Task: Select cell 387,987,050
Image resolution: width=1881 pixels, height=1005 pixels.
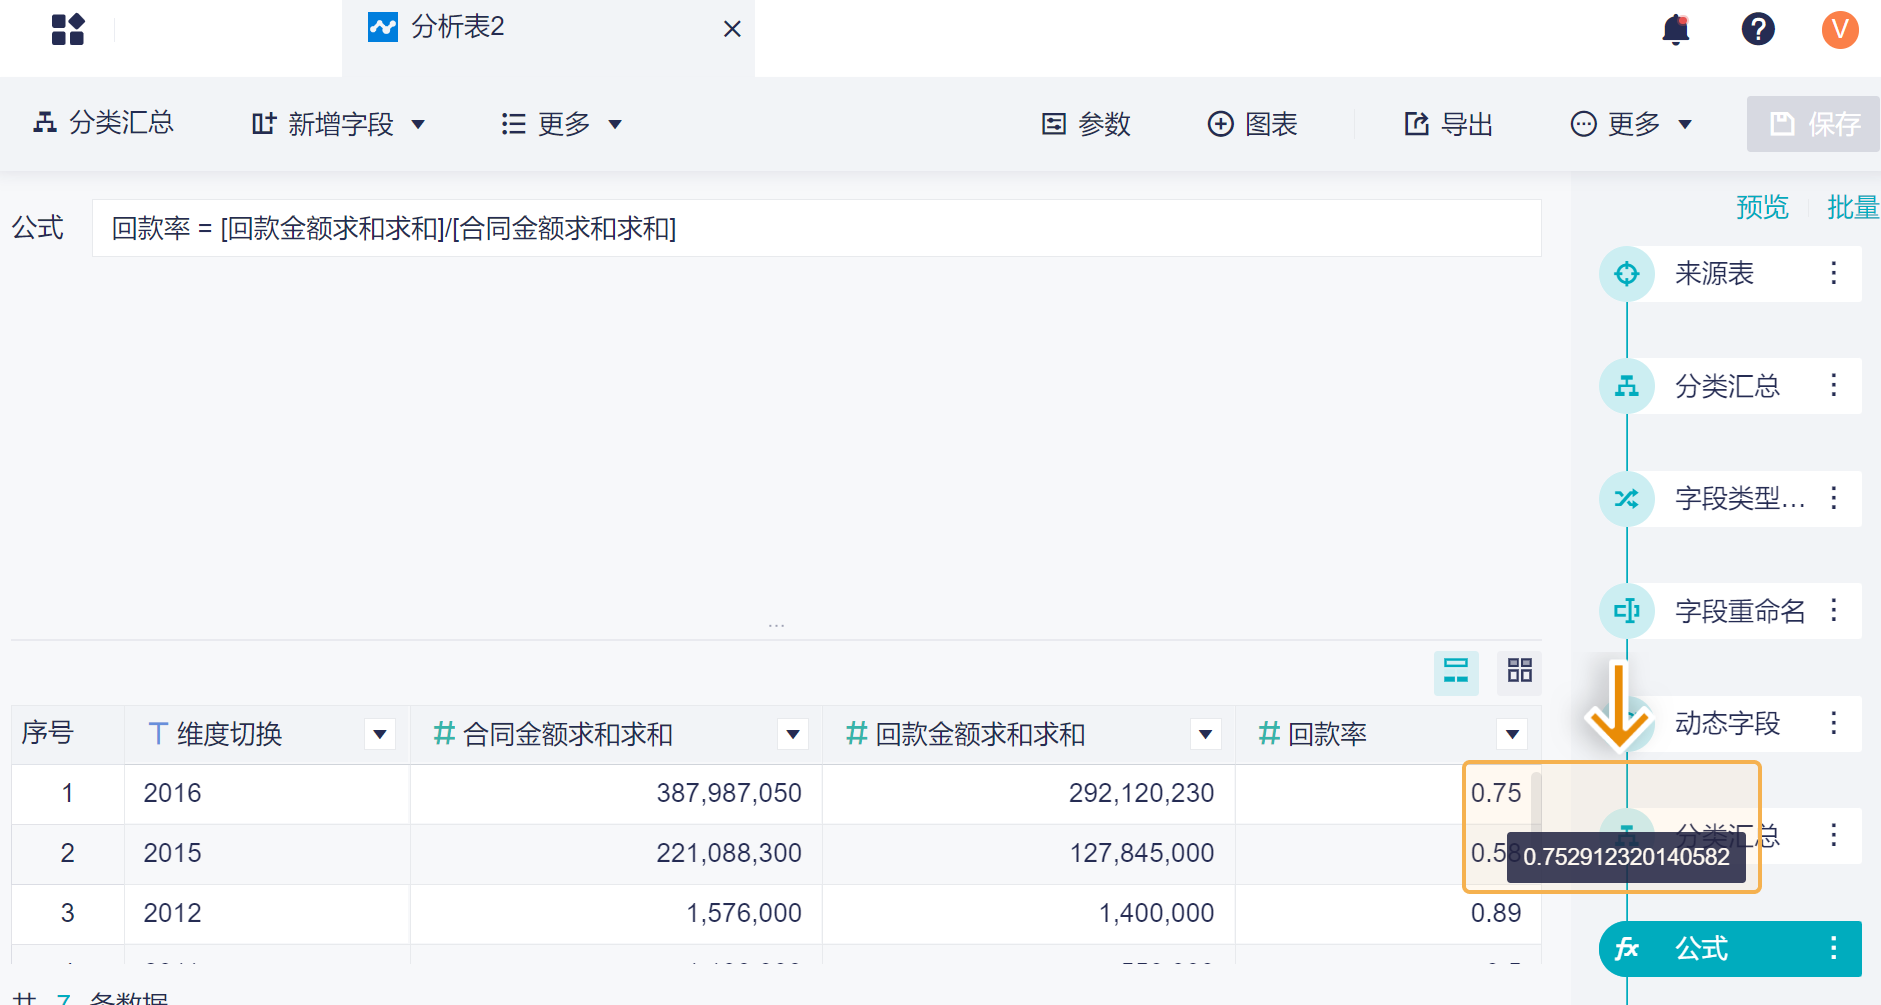Action: pos(616,794)
